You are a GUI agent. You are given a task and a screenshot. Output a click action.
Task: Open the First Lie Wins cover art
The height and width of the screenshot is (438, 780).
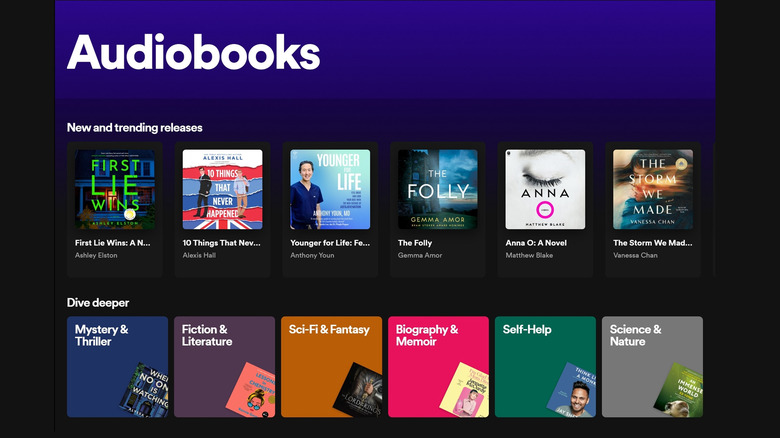(114, 189)
